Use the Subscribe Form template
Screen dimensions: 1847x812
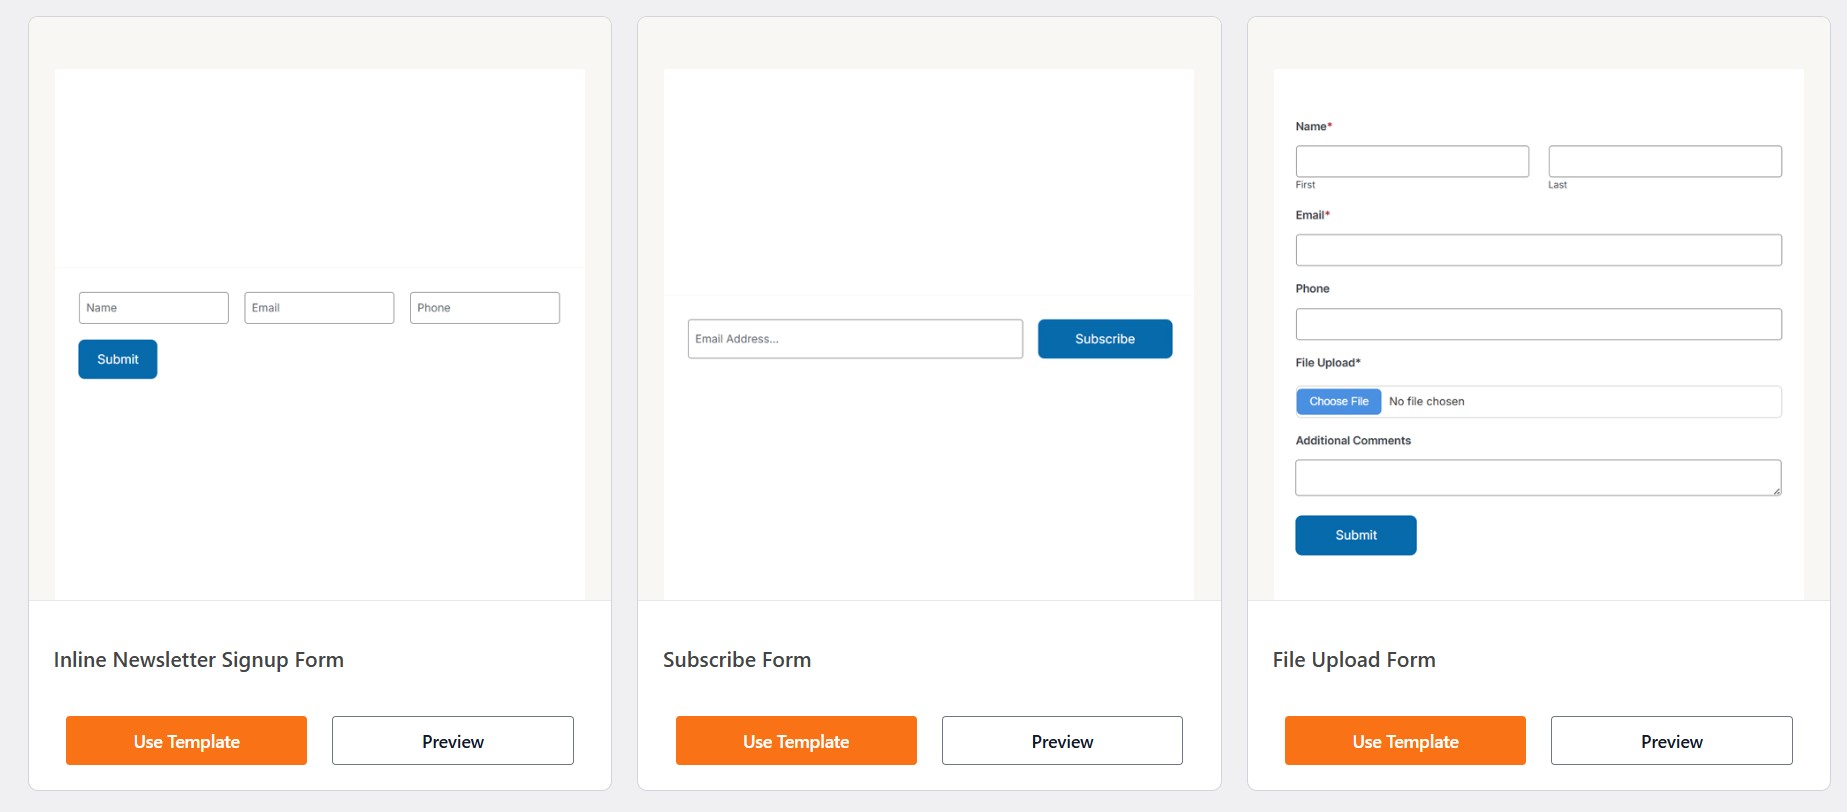(x=796, y=741)
